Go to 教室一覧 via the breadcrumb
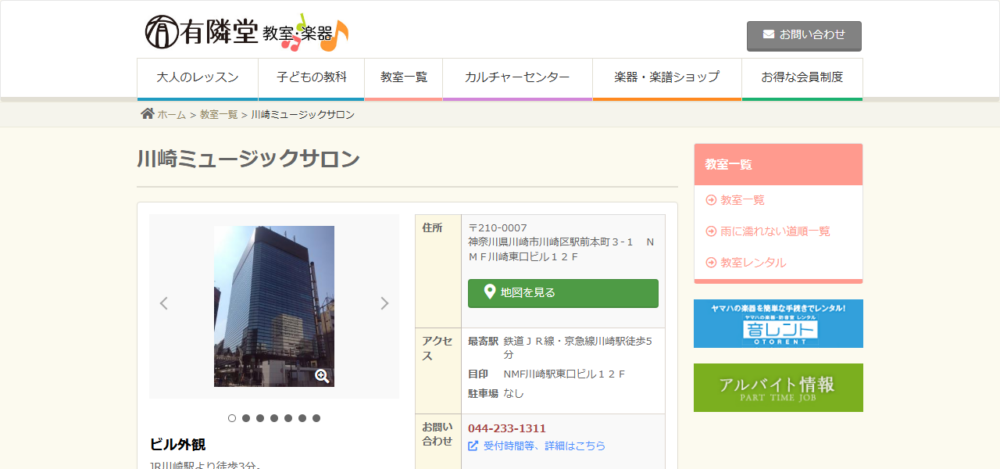Screen dimensions: 1000x469 (219, 115)
